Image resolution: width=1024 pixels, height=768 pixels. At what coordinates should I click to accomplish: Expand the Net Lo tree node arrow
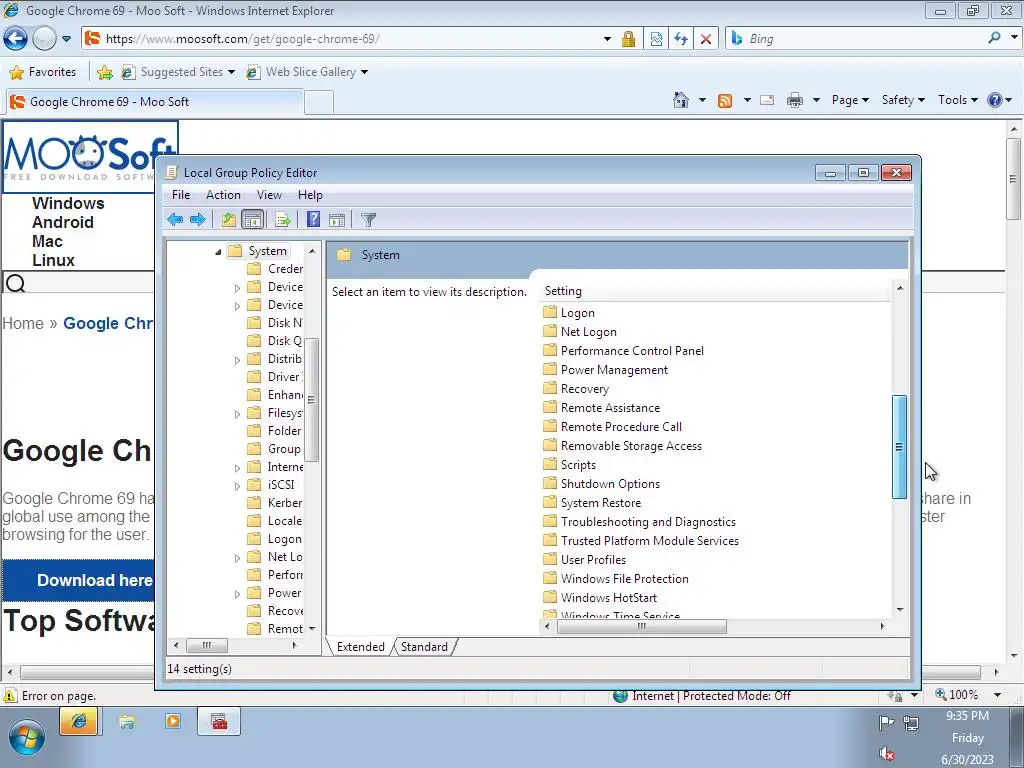238,558
